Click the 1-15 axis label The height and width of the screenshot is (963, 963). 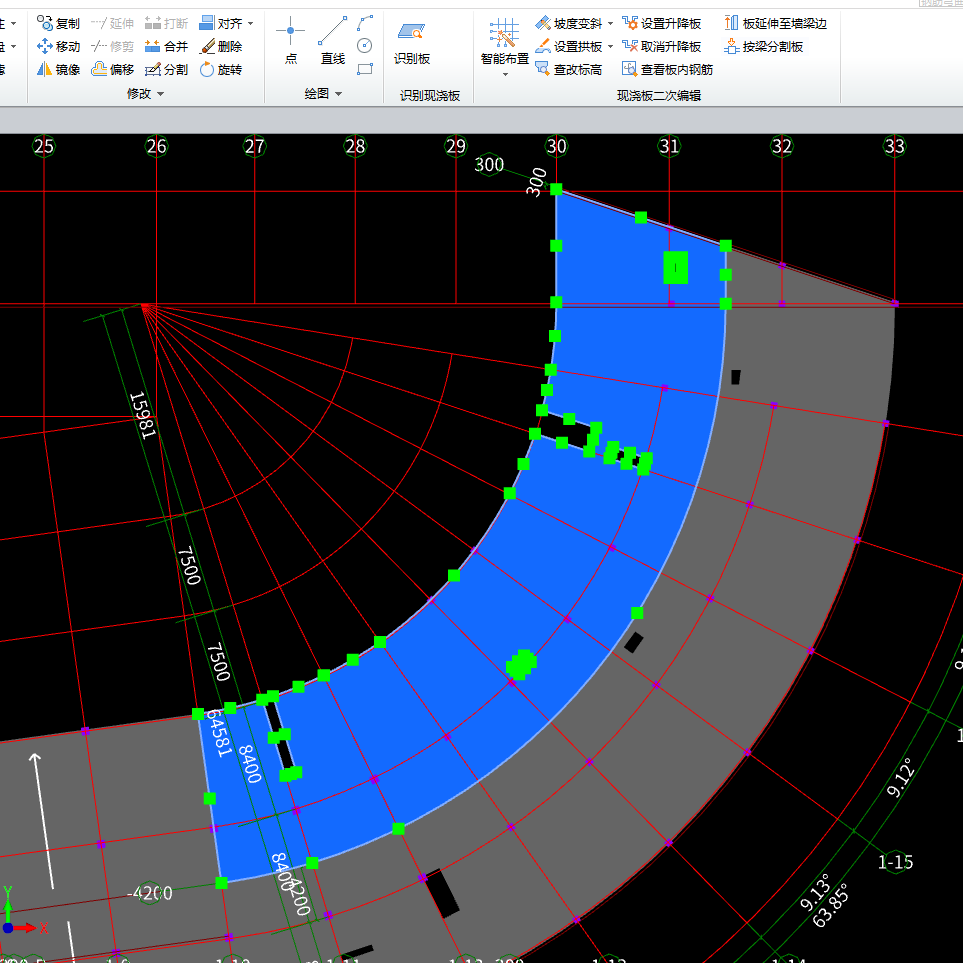tap(895, 862)
